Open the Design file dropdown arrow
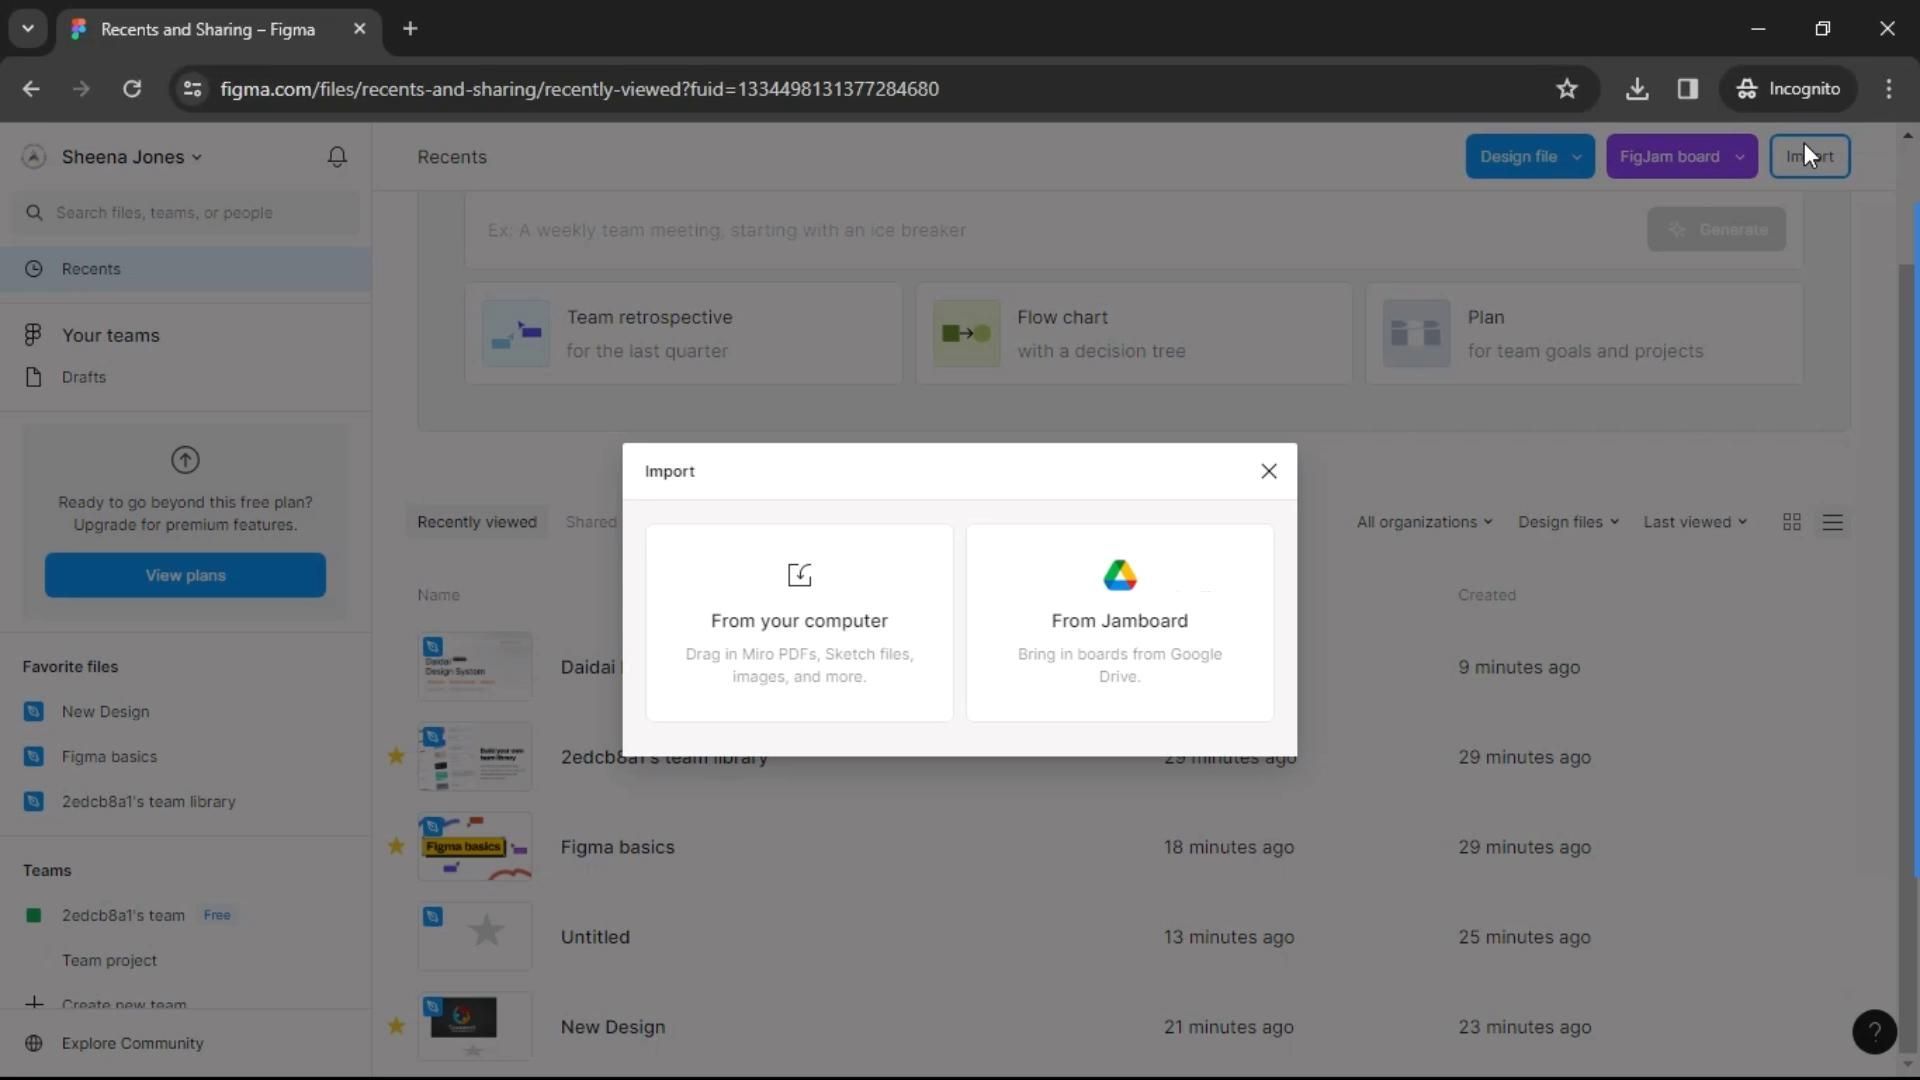The height and width of the screenshot is (1080, 1920). click(1576, 157)
